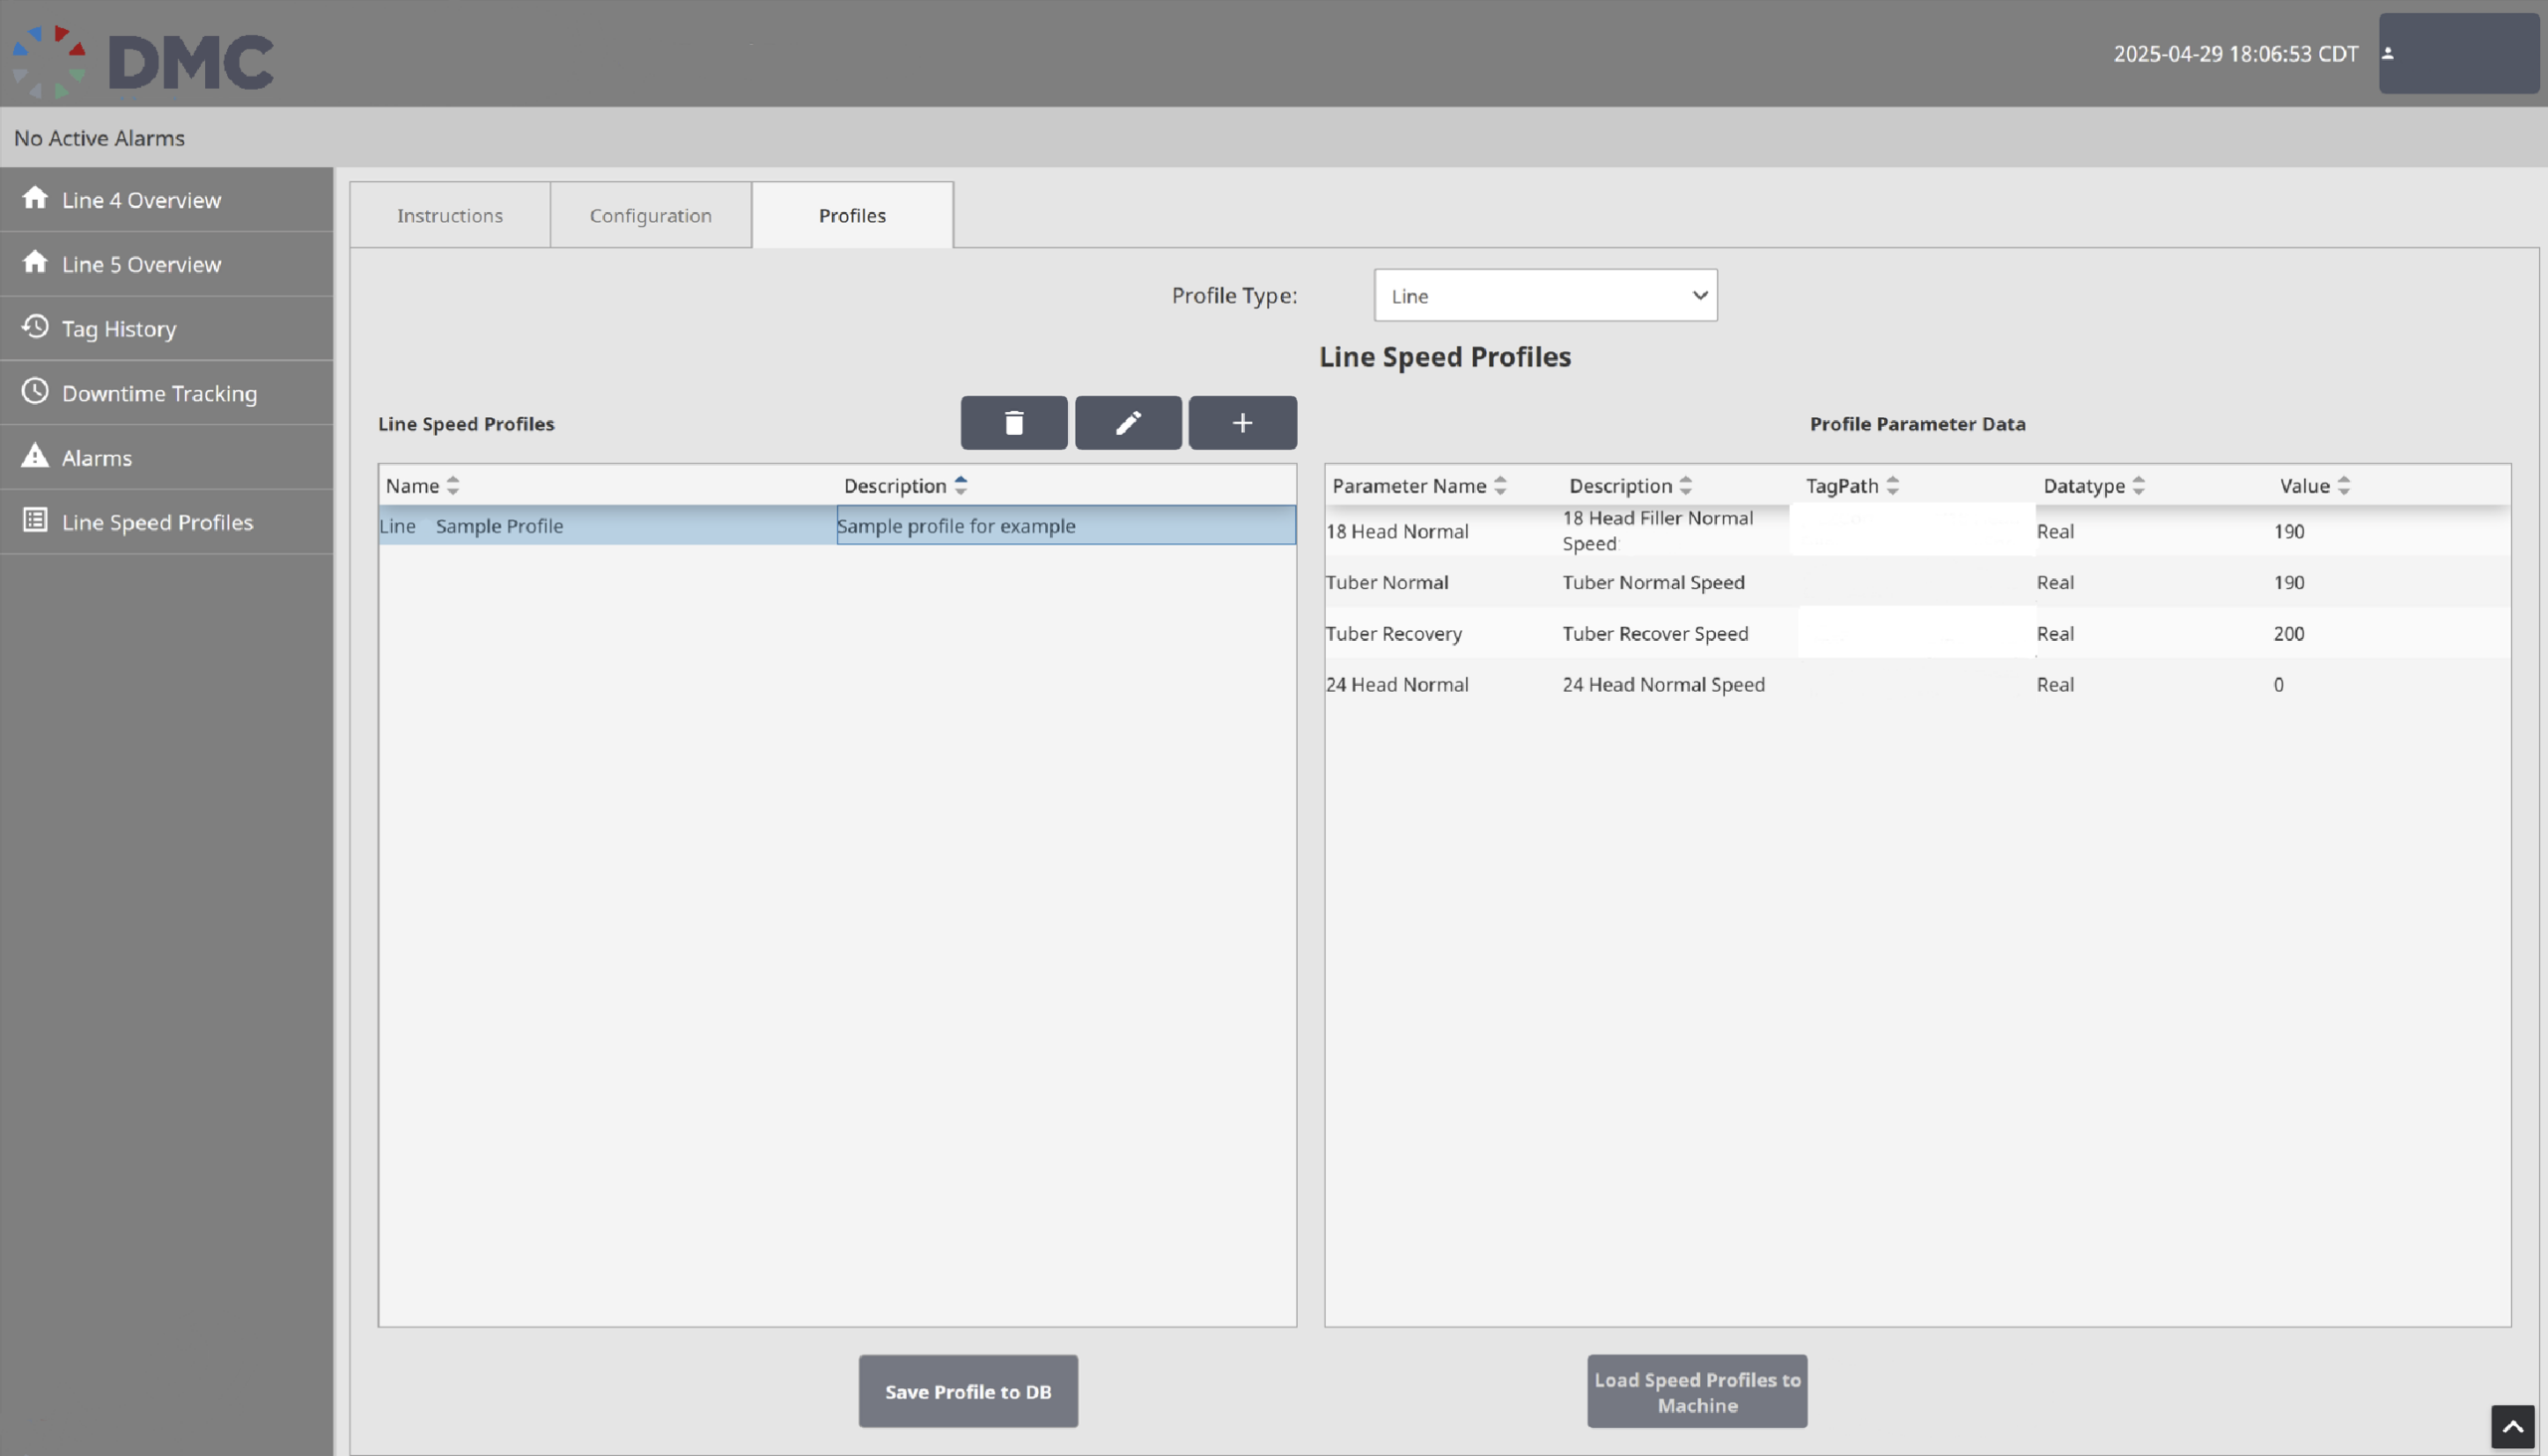
Task: Click '24 Head Normal Speed' description cell
Action: pos(1664,685)
